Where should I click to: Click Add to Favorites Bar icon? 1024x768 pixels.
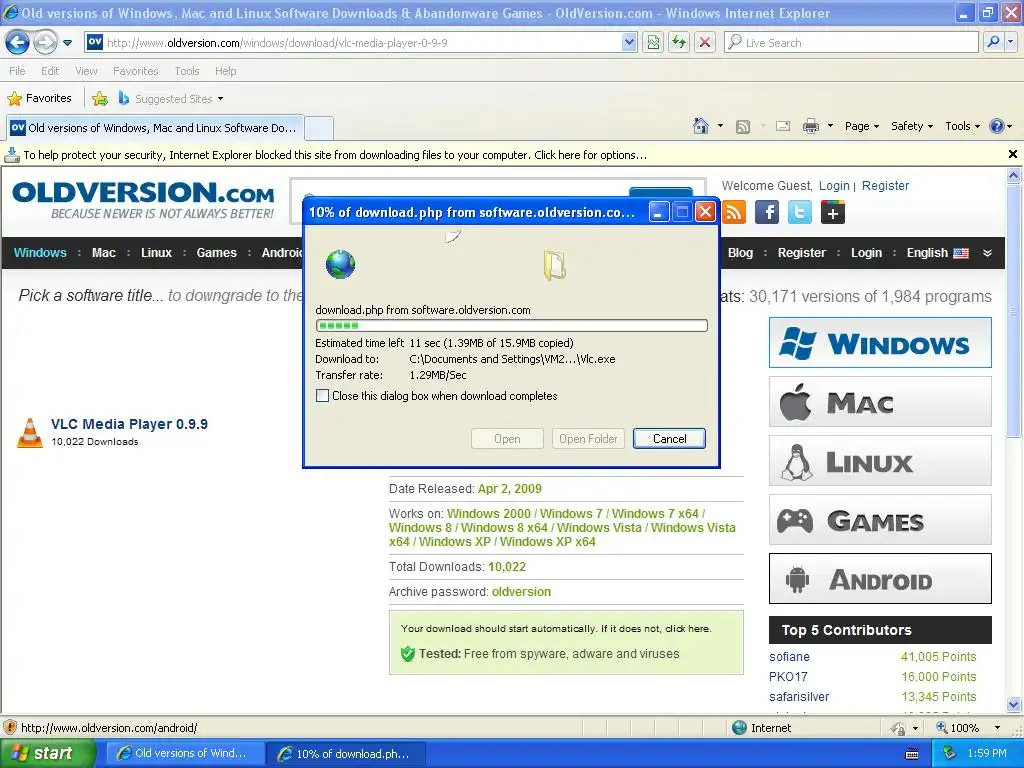[100, 99]
